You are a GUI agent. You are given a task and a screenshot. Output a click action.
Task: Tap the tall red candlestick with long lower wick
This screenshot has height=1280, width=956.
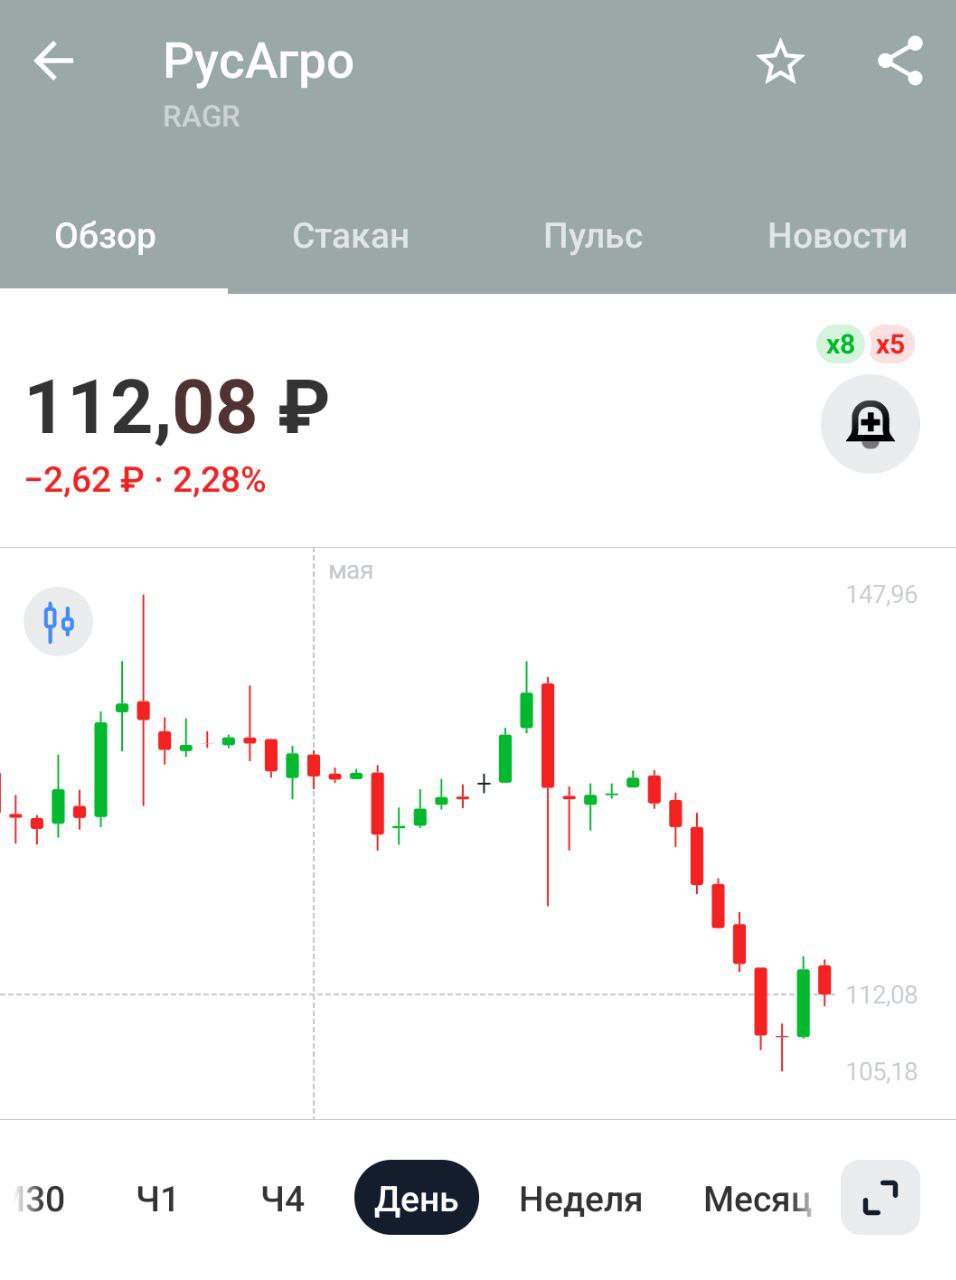(x=548, y=792)
